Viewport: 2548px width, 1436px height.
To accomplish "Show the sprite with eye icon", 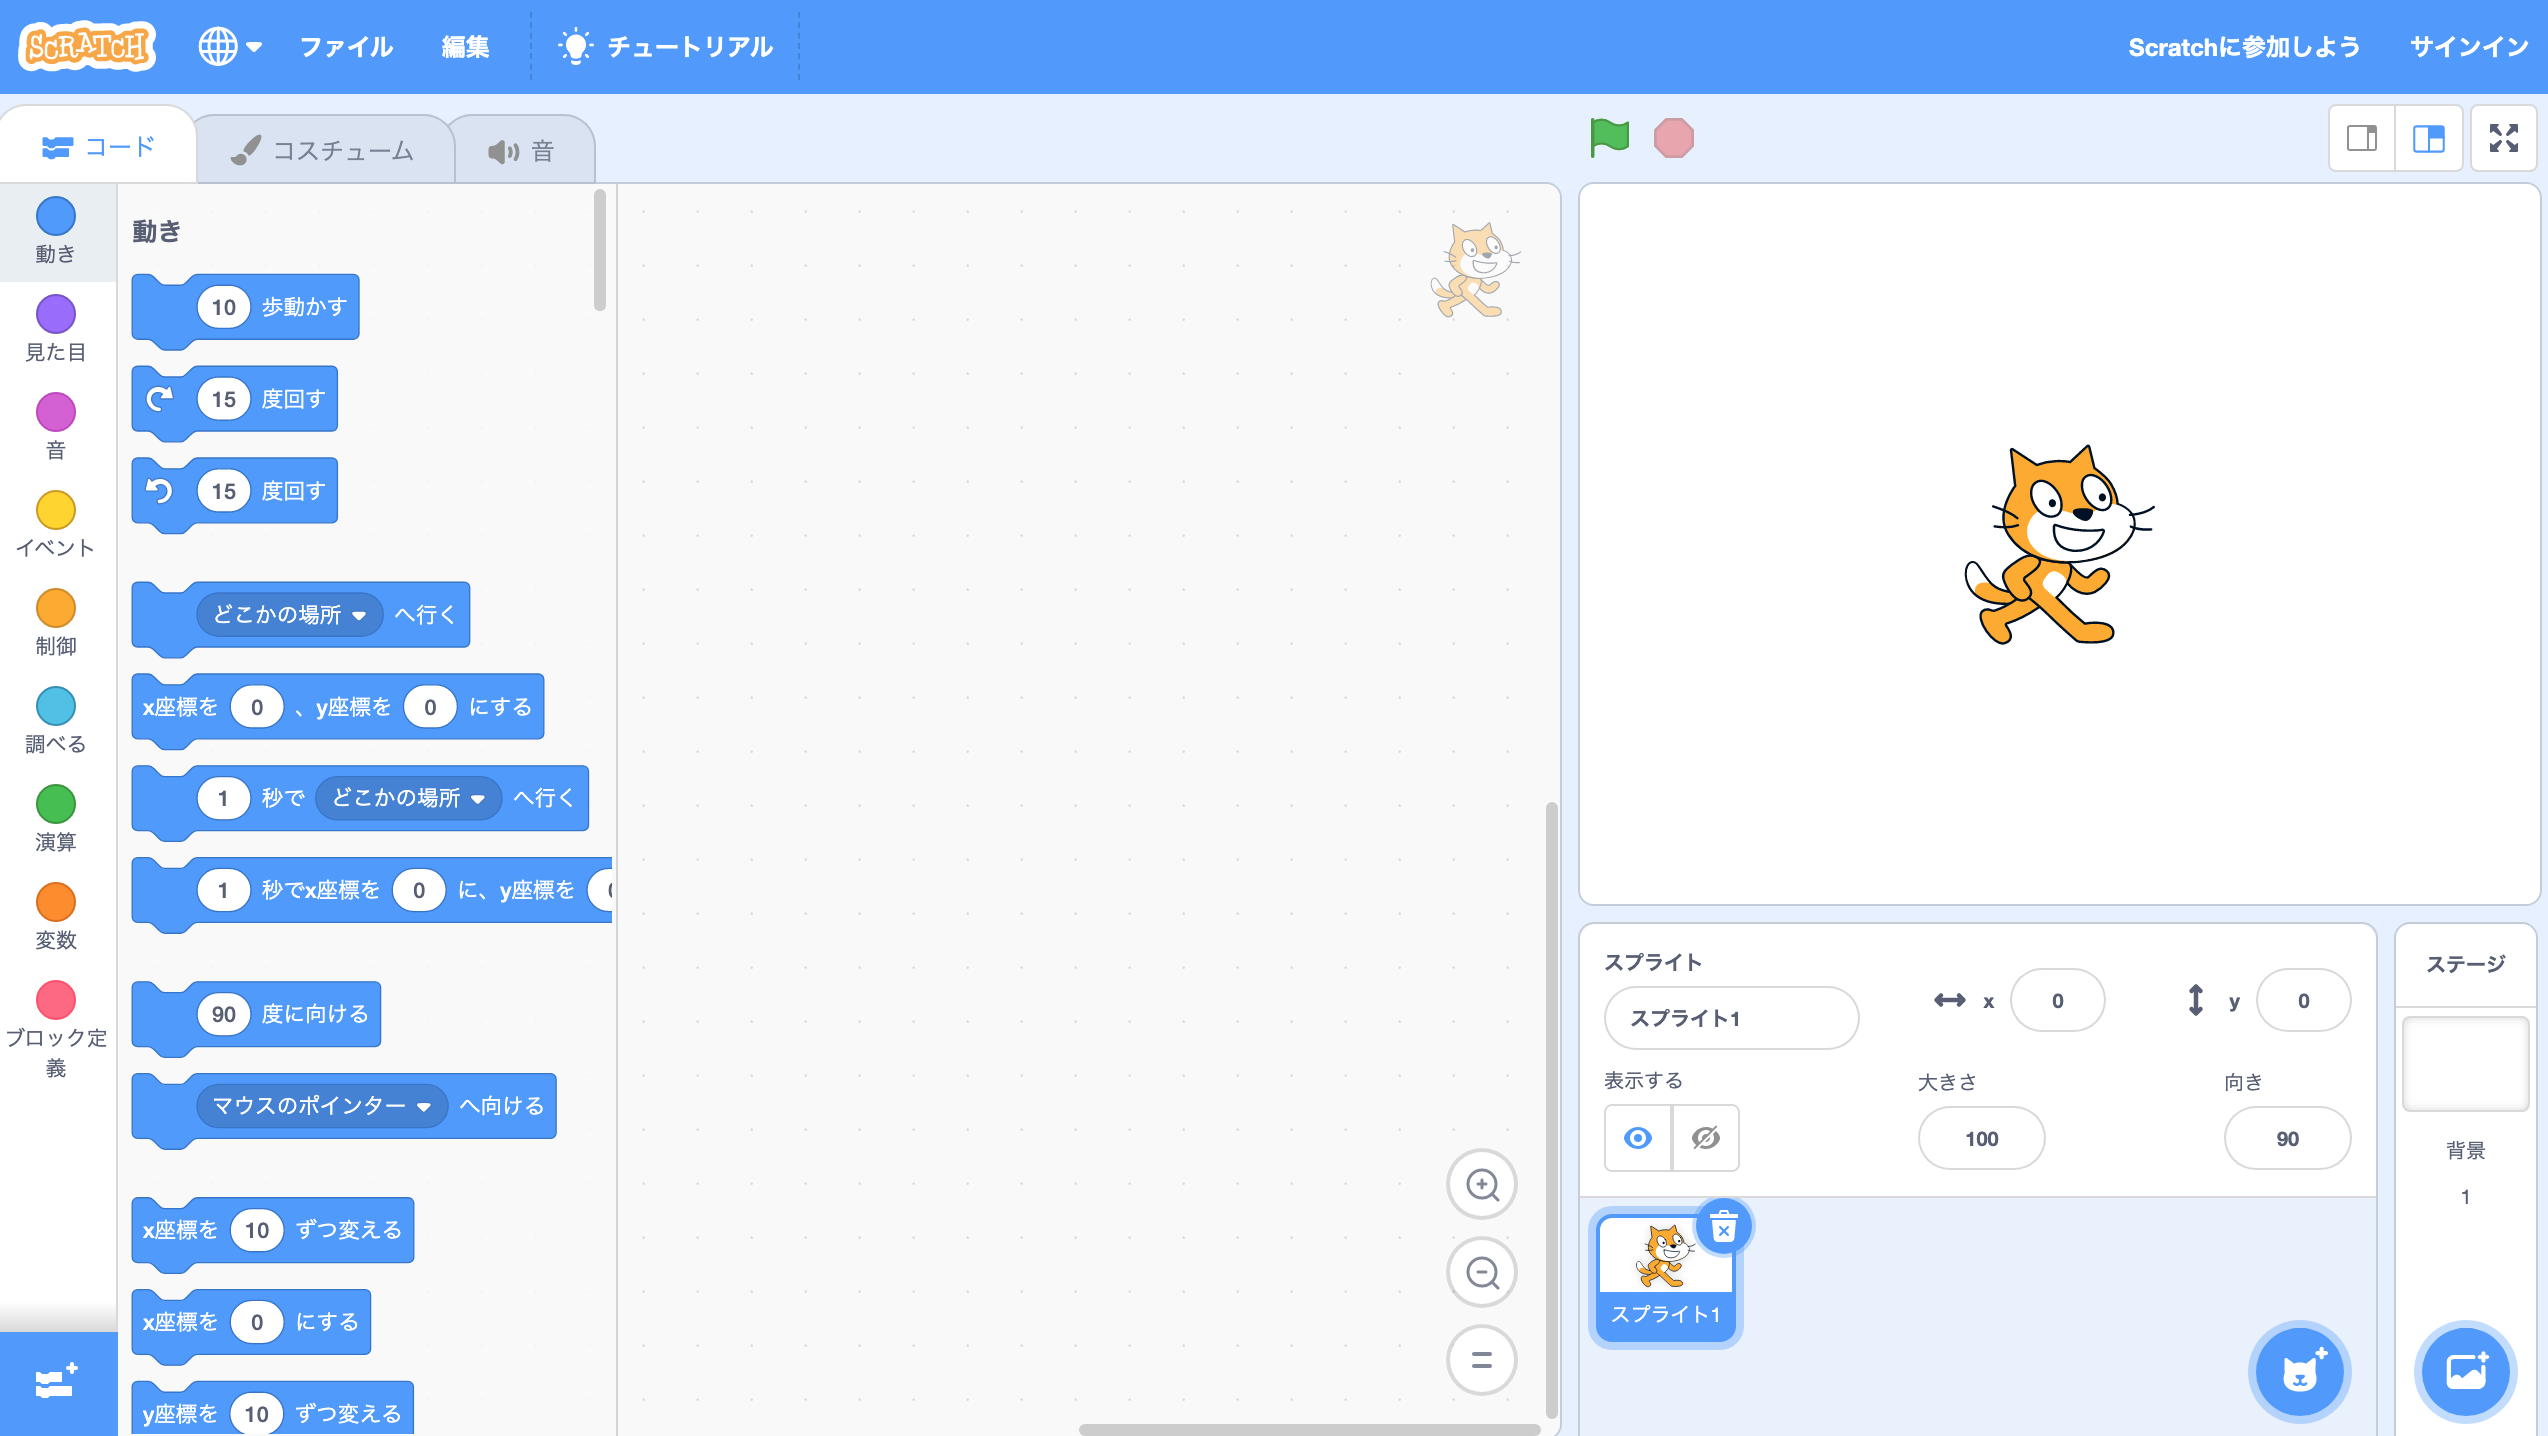I will 1638,1138.
